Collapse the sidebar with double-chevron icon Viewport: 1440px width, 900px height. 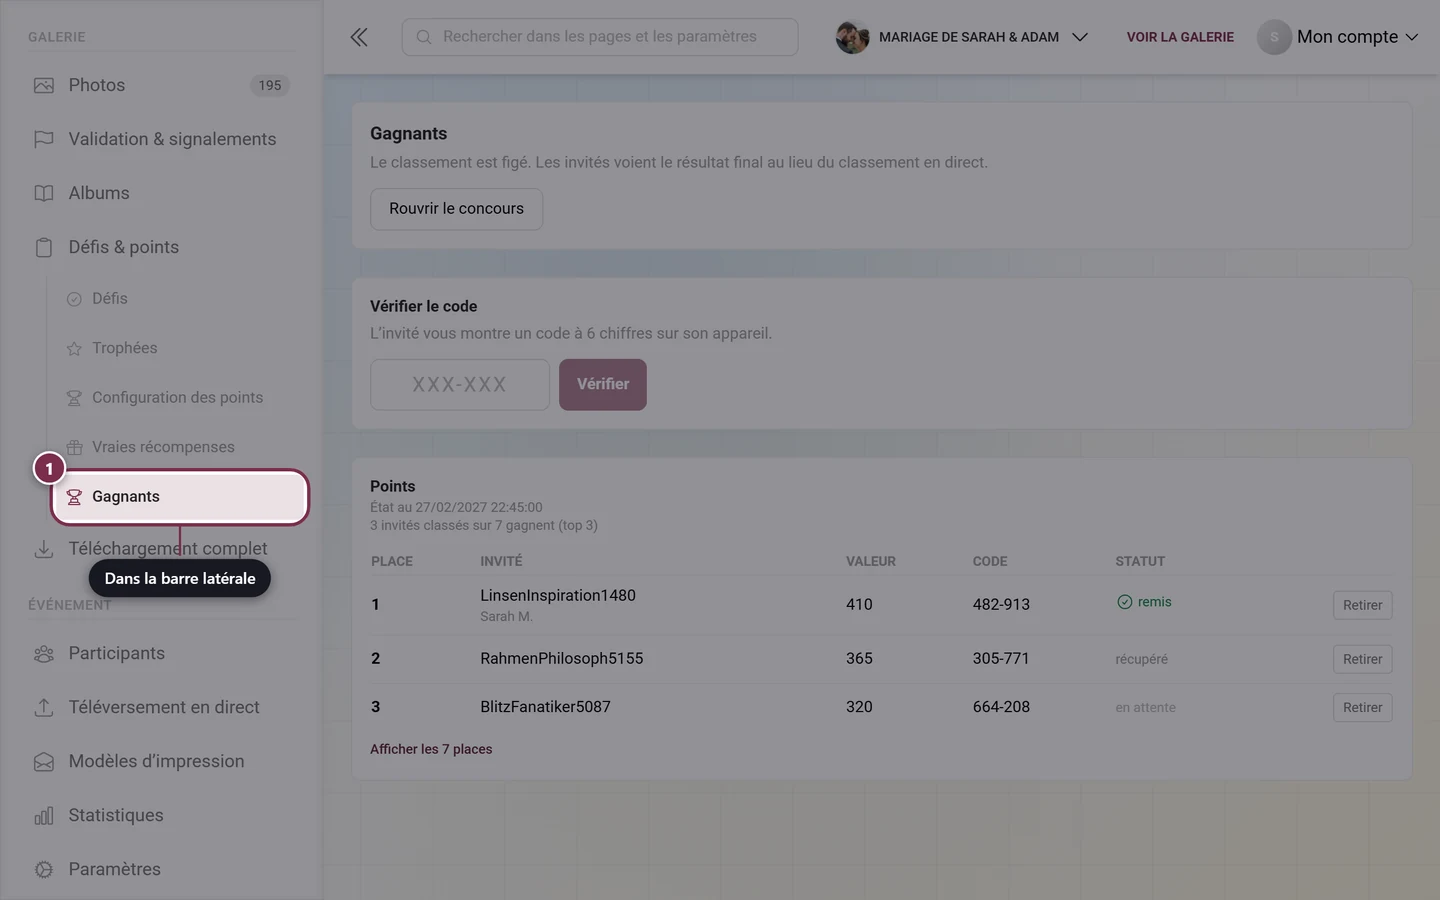point(359,37)
